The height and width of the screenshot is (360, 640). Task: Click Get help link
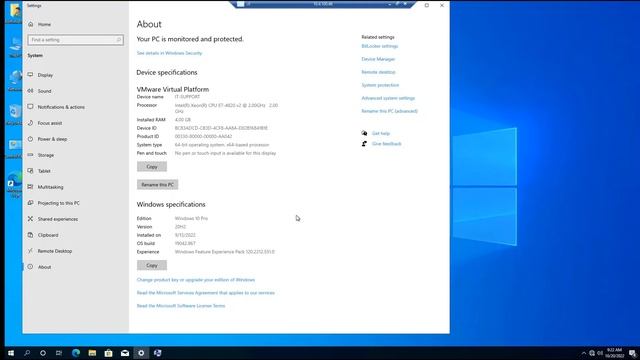pos(381,133)
